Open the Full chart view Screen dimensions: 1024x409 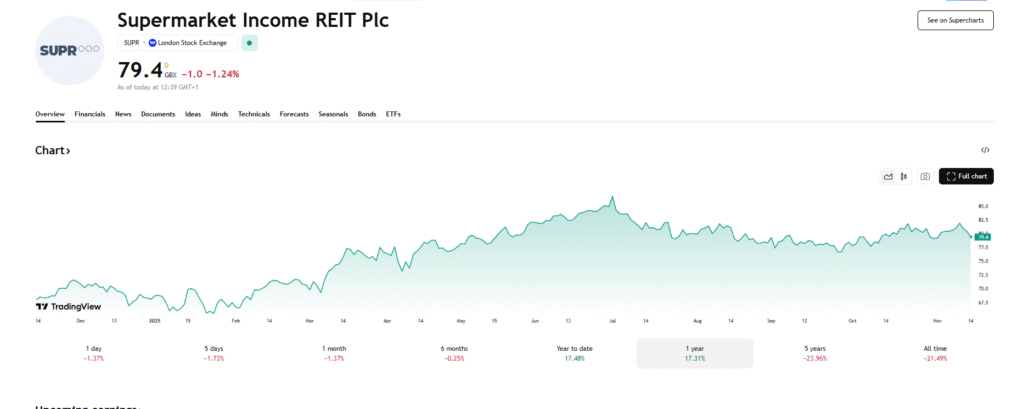pyautogui.click(x=966, y=177)
